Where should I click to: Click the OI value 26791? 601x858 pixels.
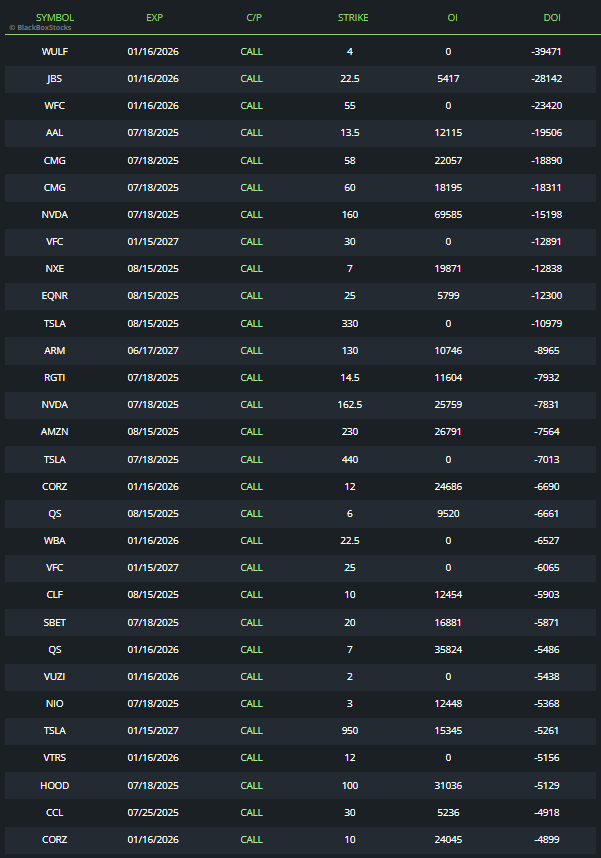[x=448, y=432]
